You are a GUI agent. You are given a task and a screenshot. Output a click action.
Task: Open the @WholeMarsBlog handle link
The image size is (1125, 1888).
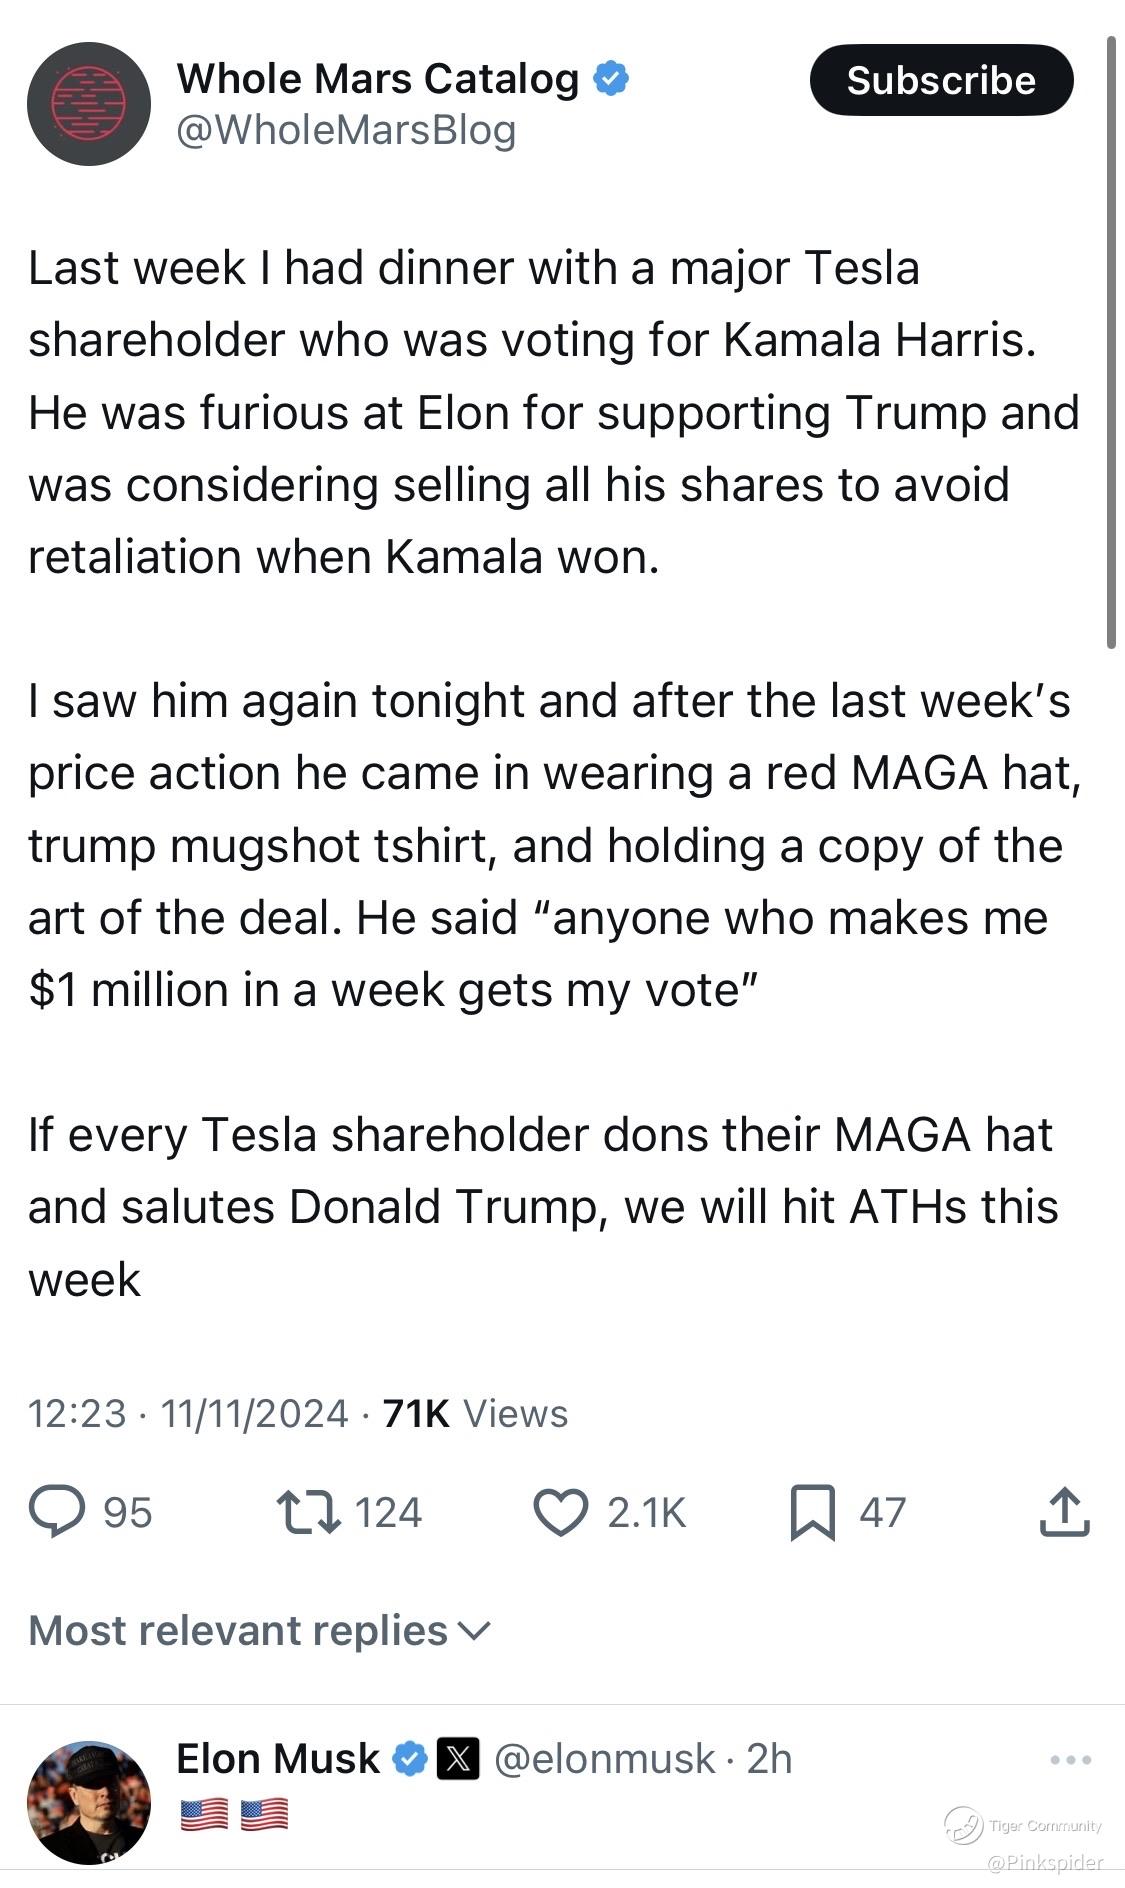pyautogui.click(x=346, y=130)
